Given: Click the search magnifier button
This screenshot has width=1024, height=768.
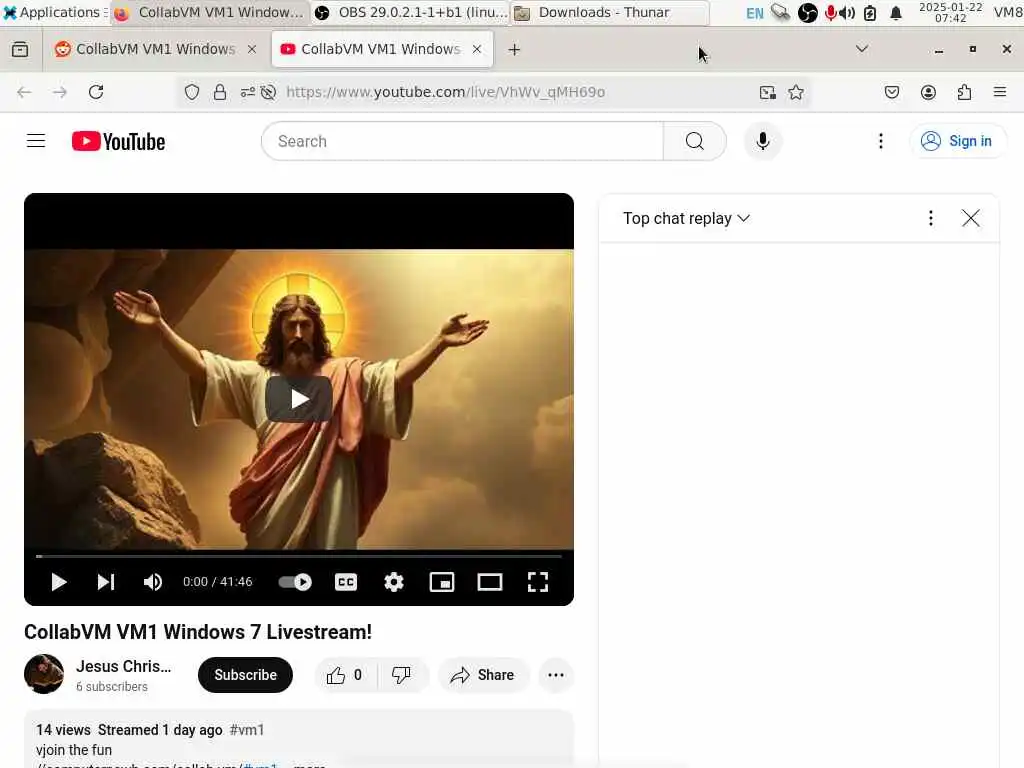Looking at the screenshot, I should [x=695, y=141].
